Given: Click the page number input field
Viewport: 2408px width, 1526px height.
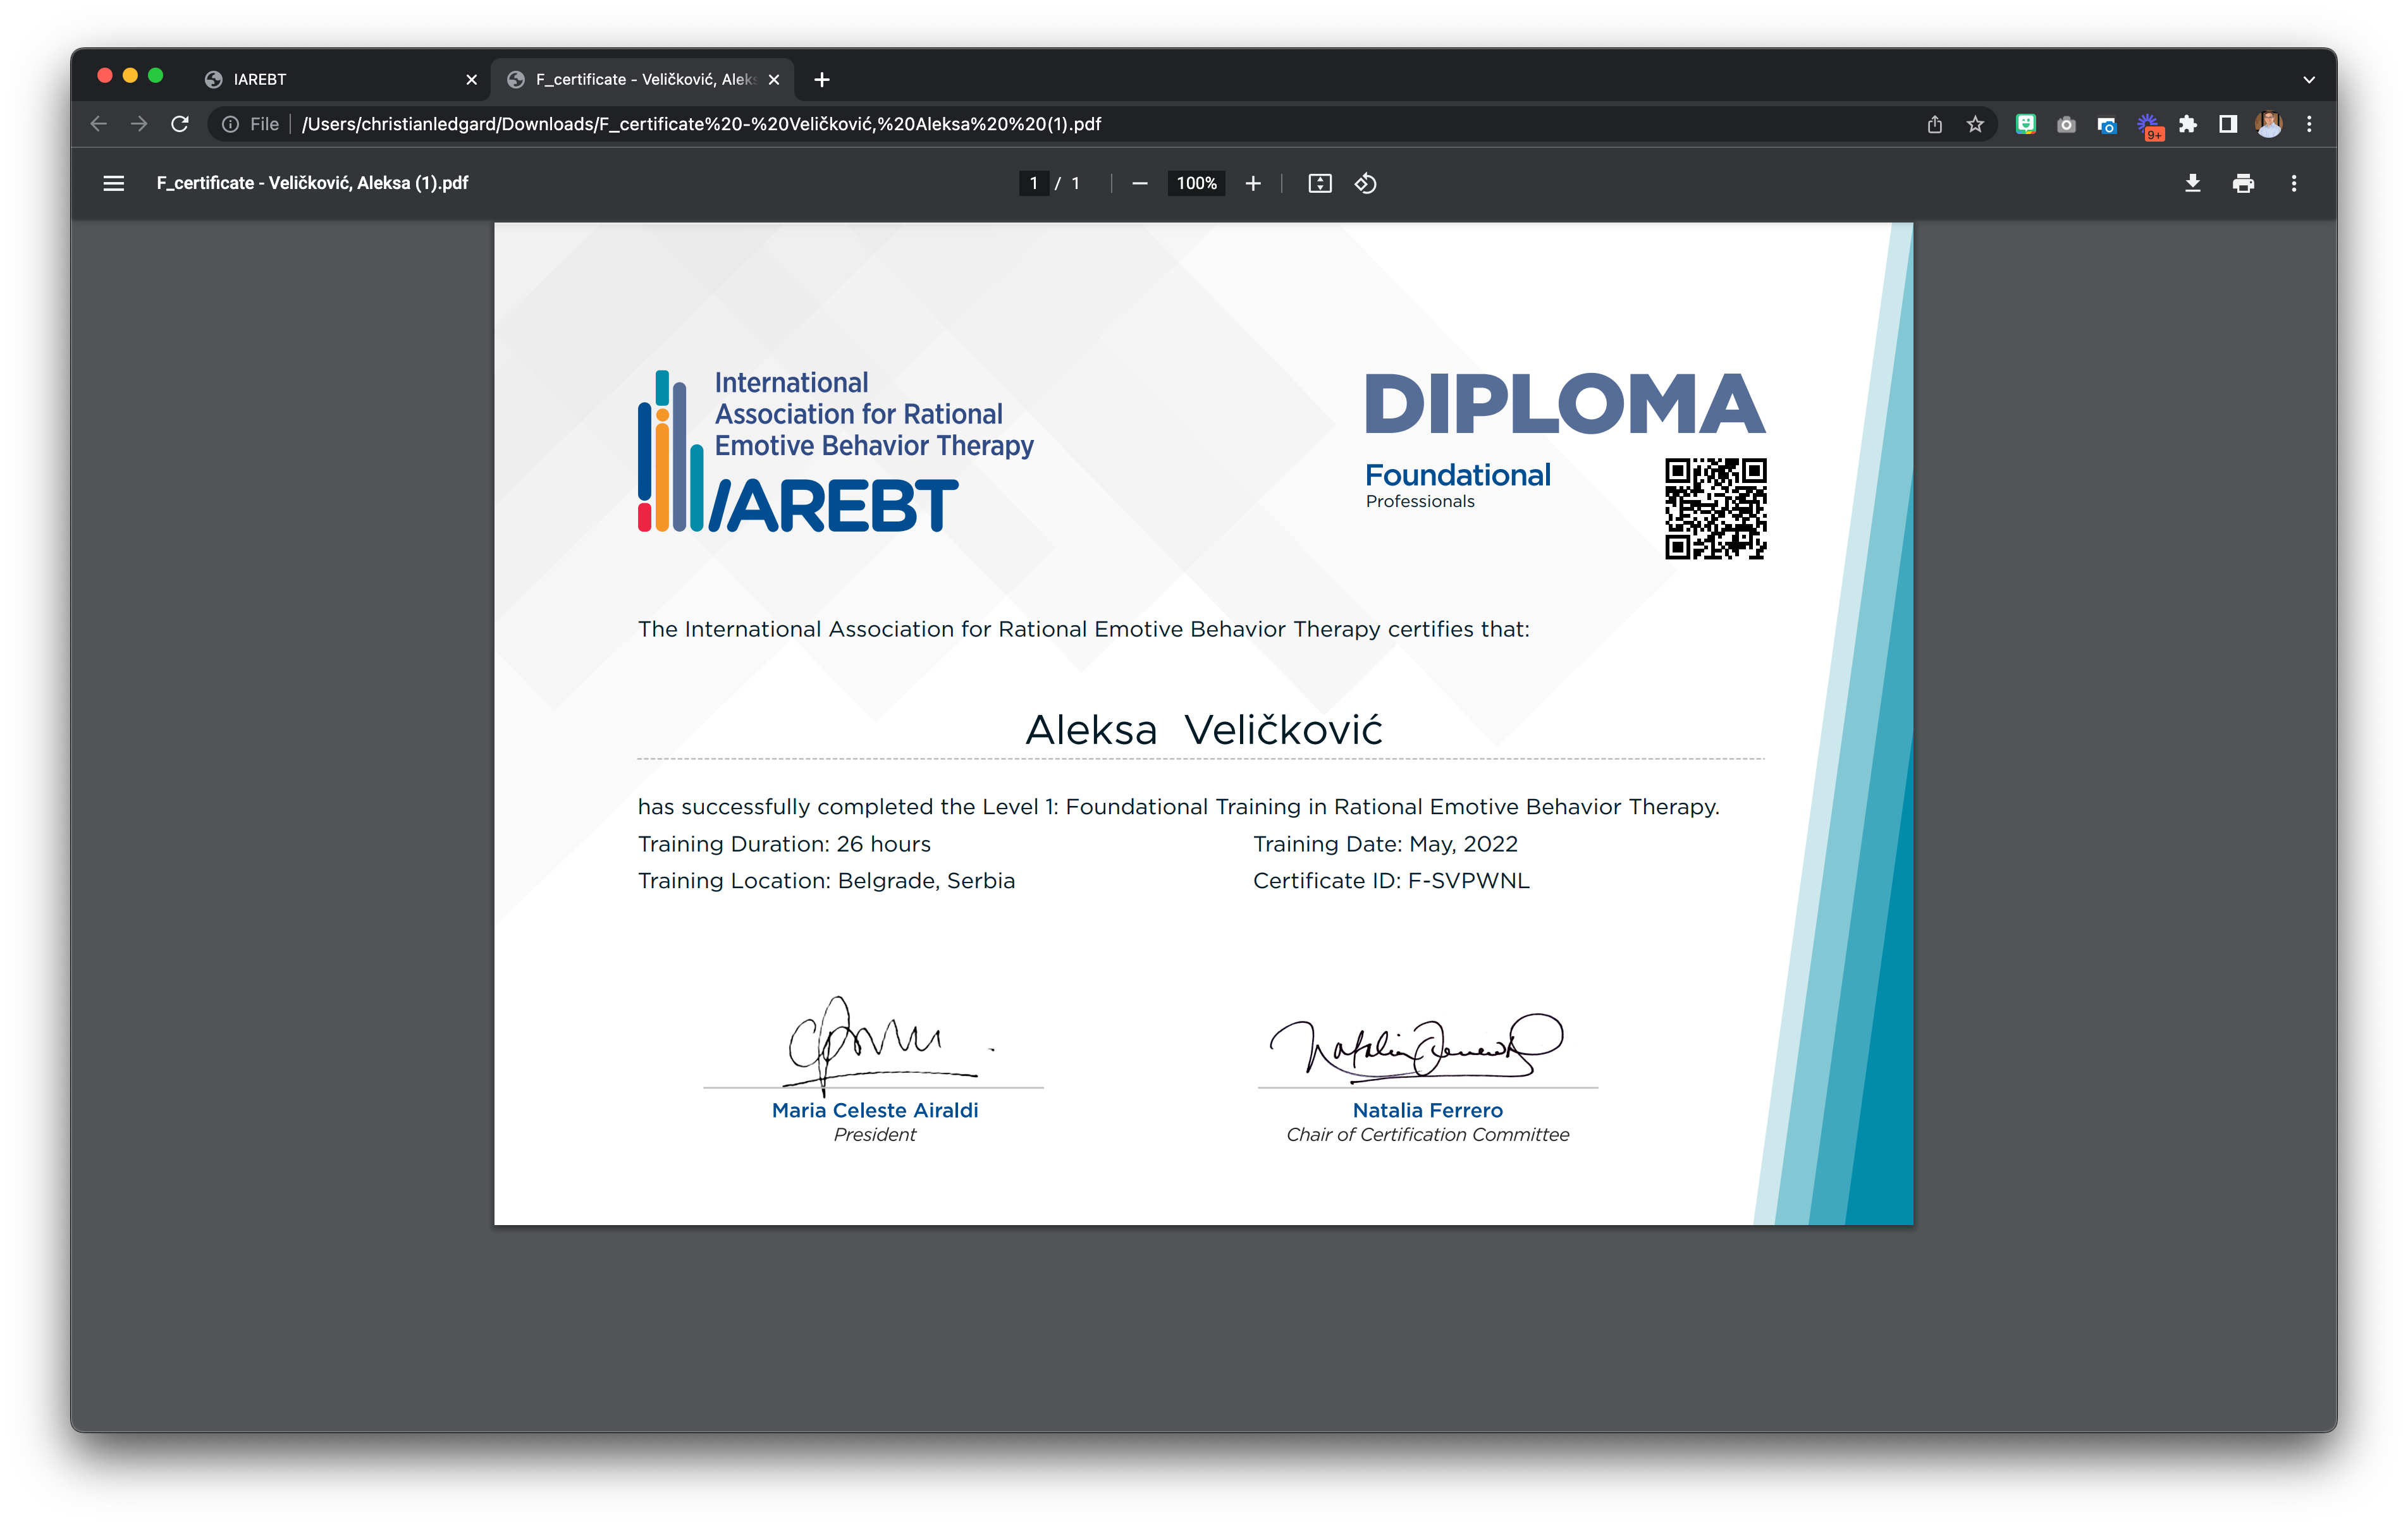Looking at the screenshot, I should tap(1033, 183).
